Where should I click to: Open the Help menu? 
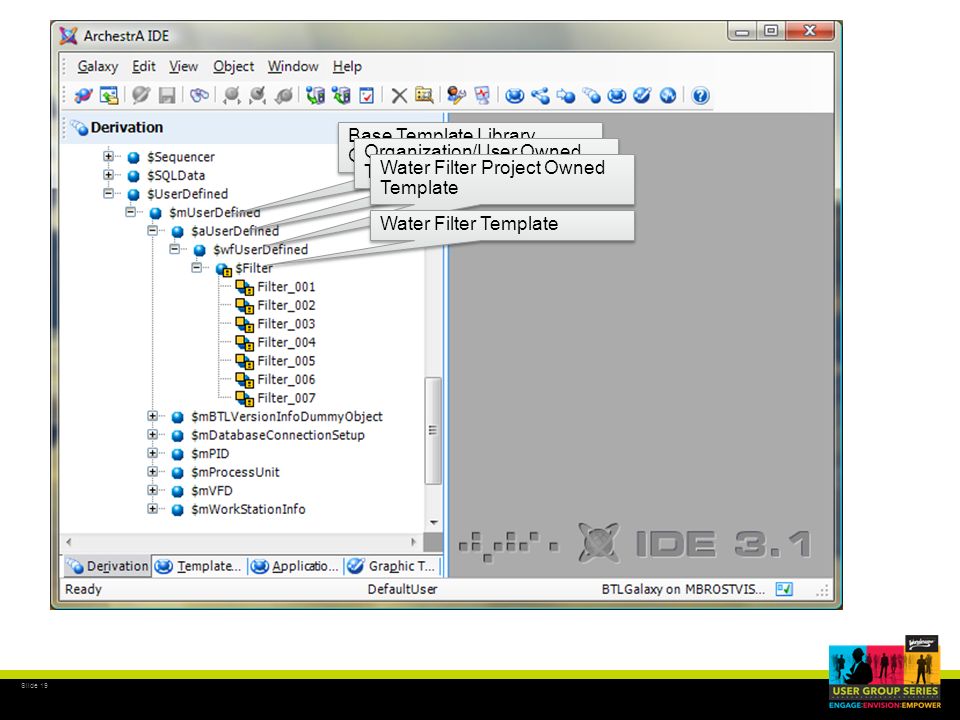click(x=347, y=66)
